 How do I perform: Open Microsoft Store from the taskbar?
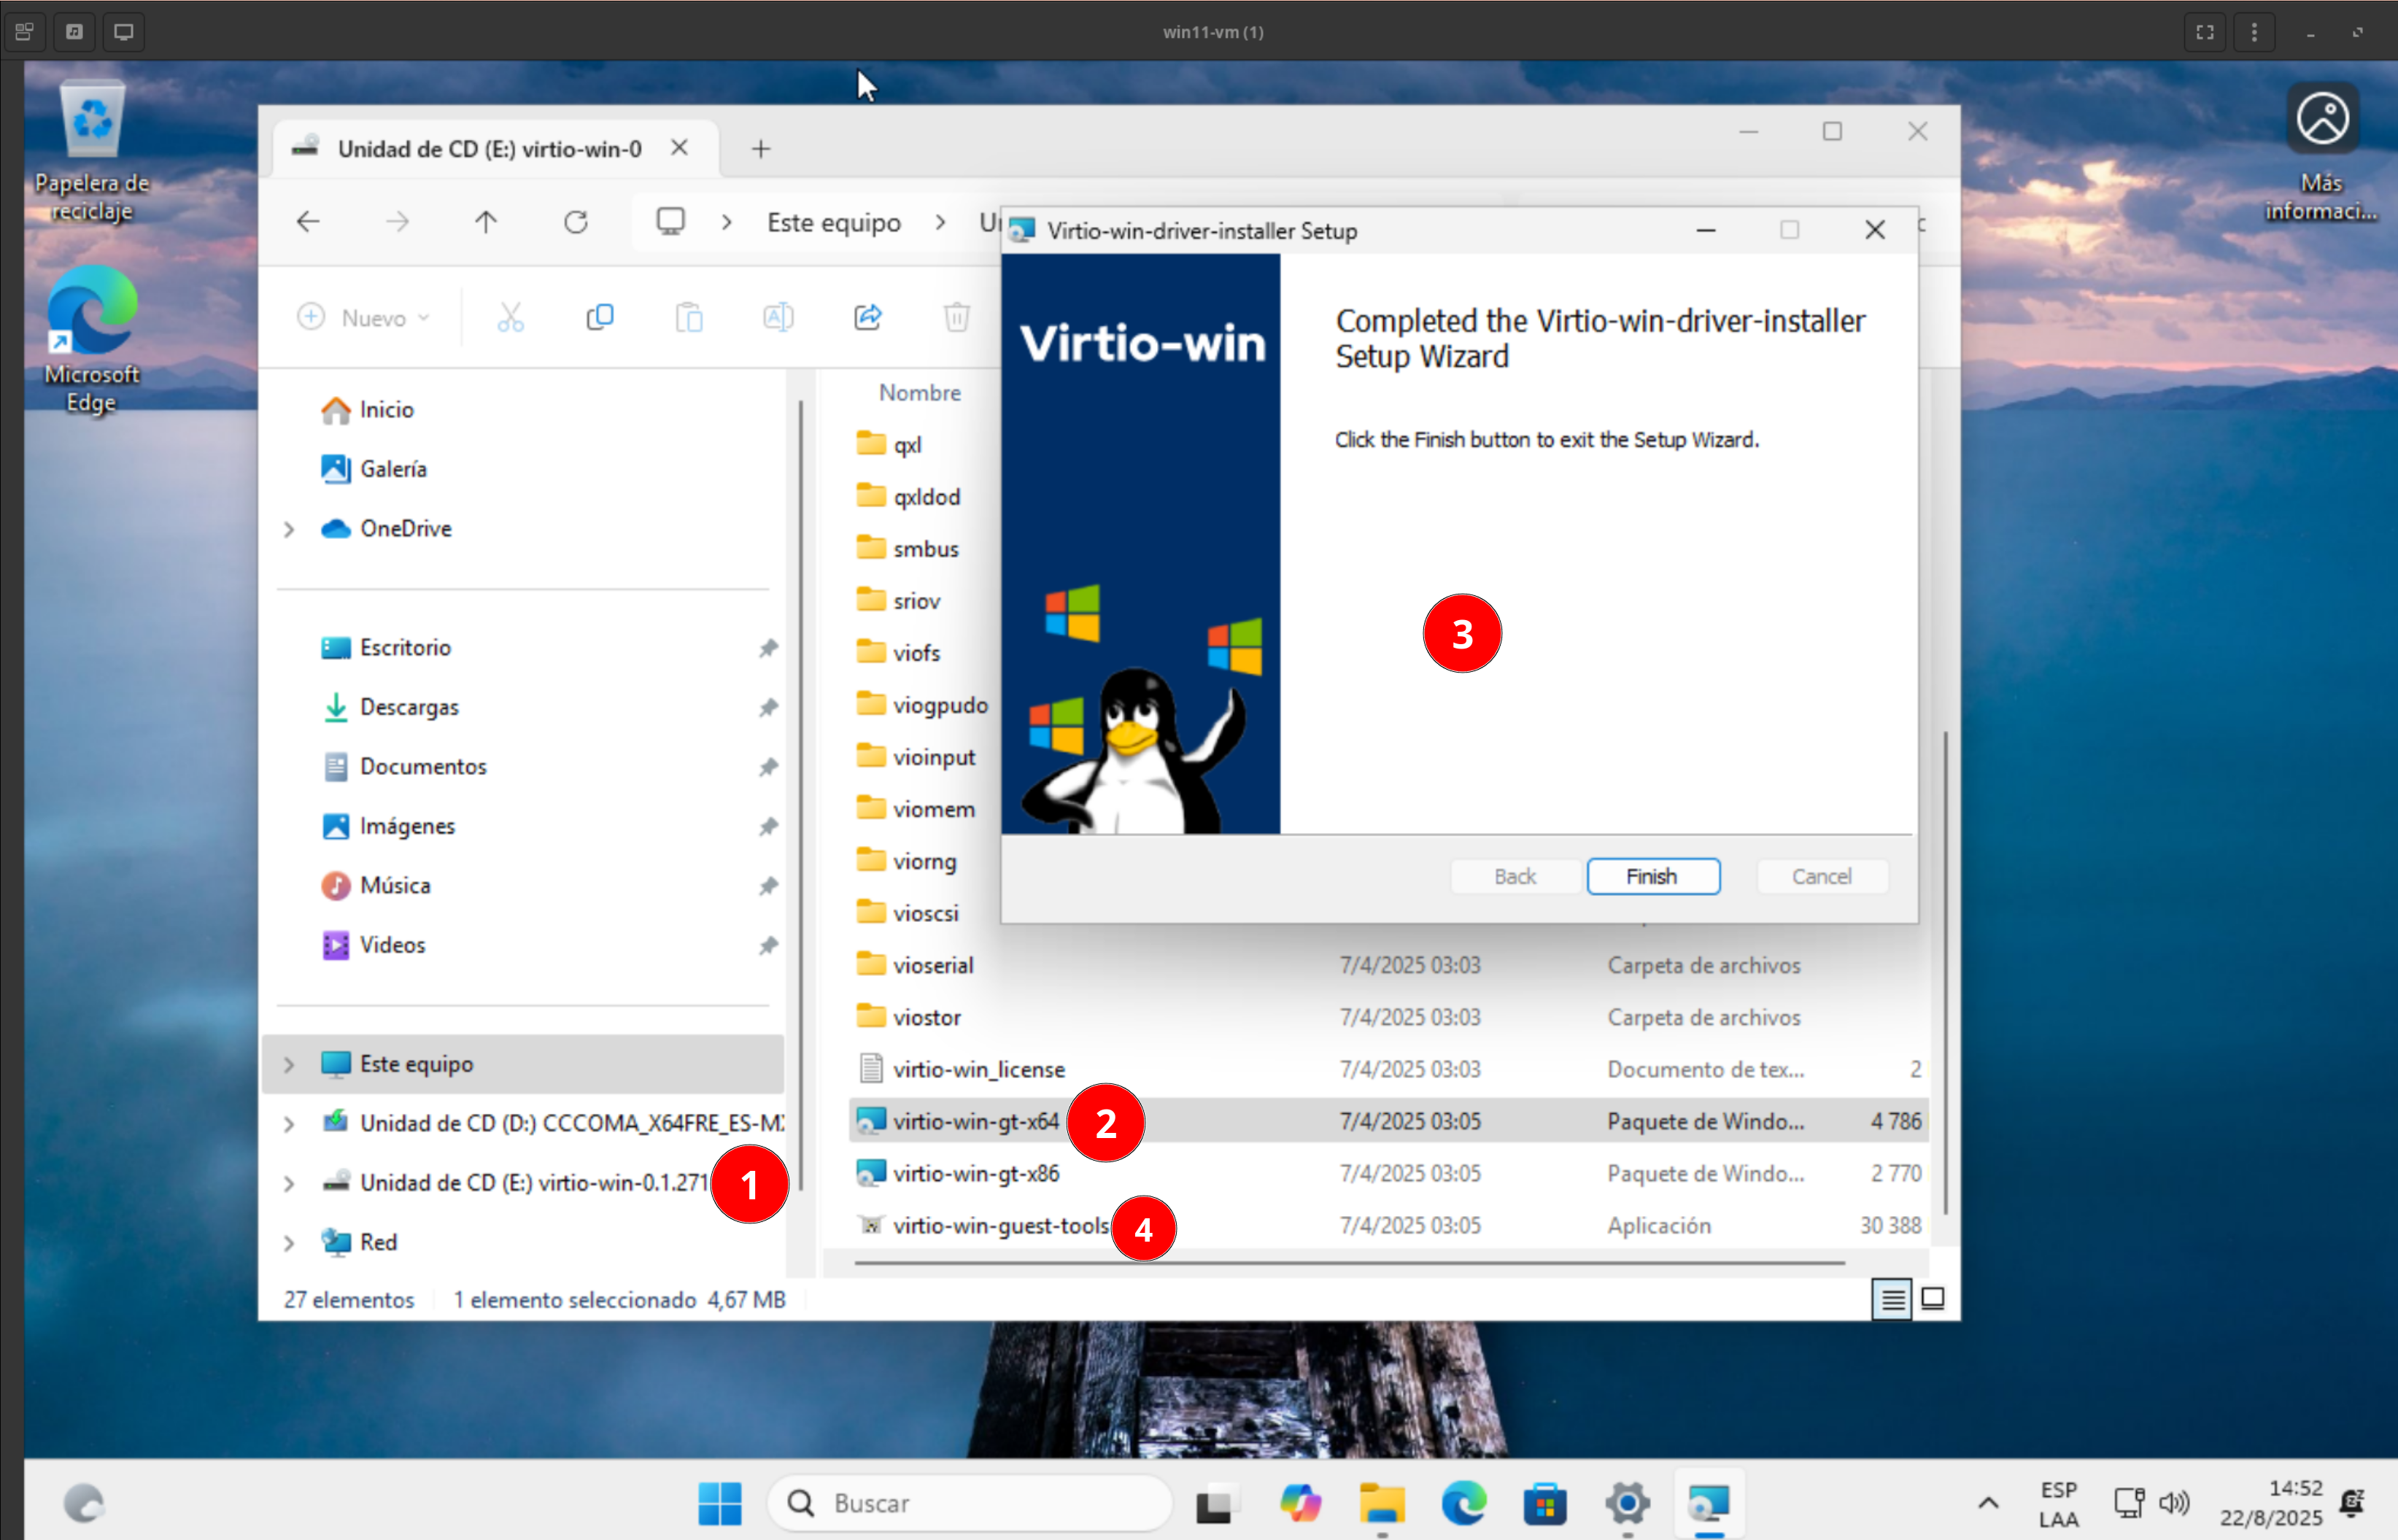(1545, 1503)
